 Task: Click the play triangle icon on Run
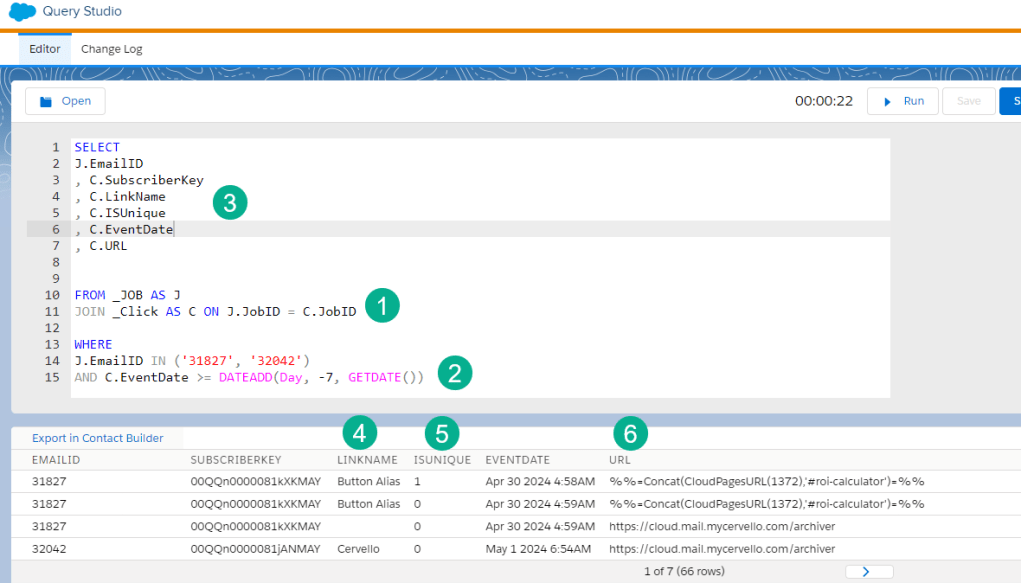click(889, 100)
